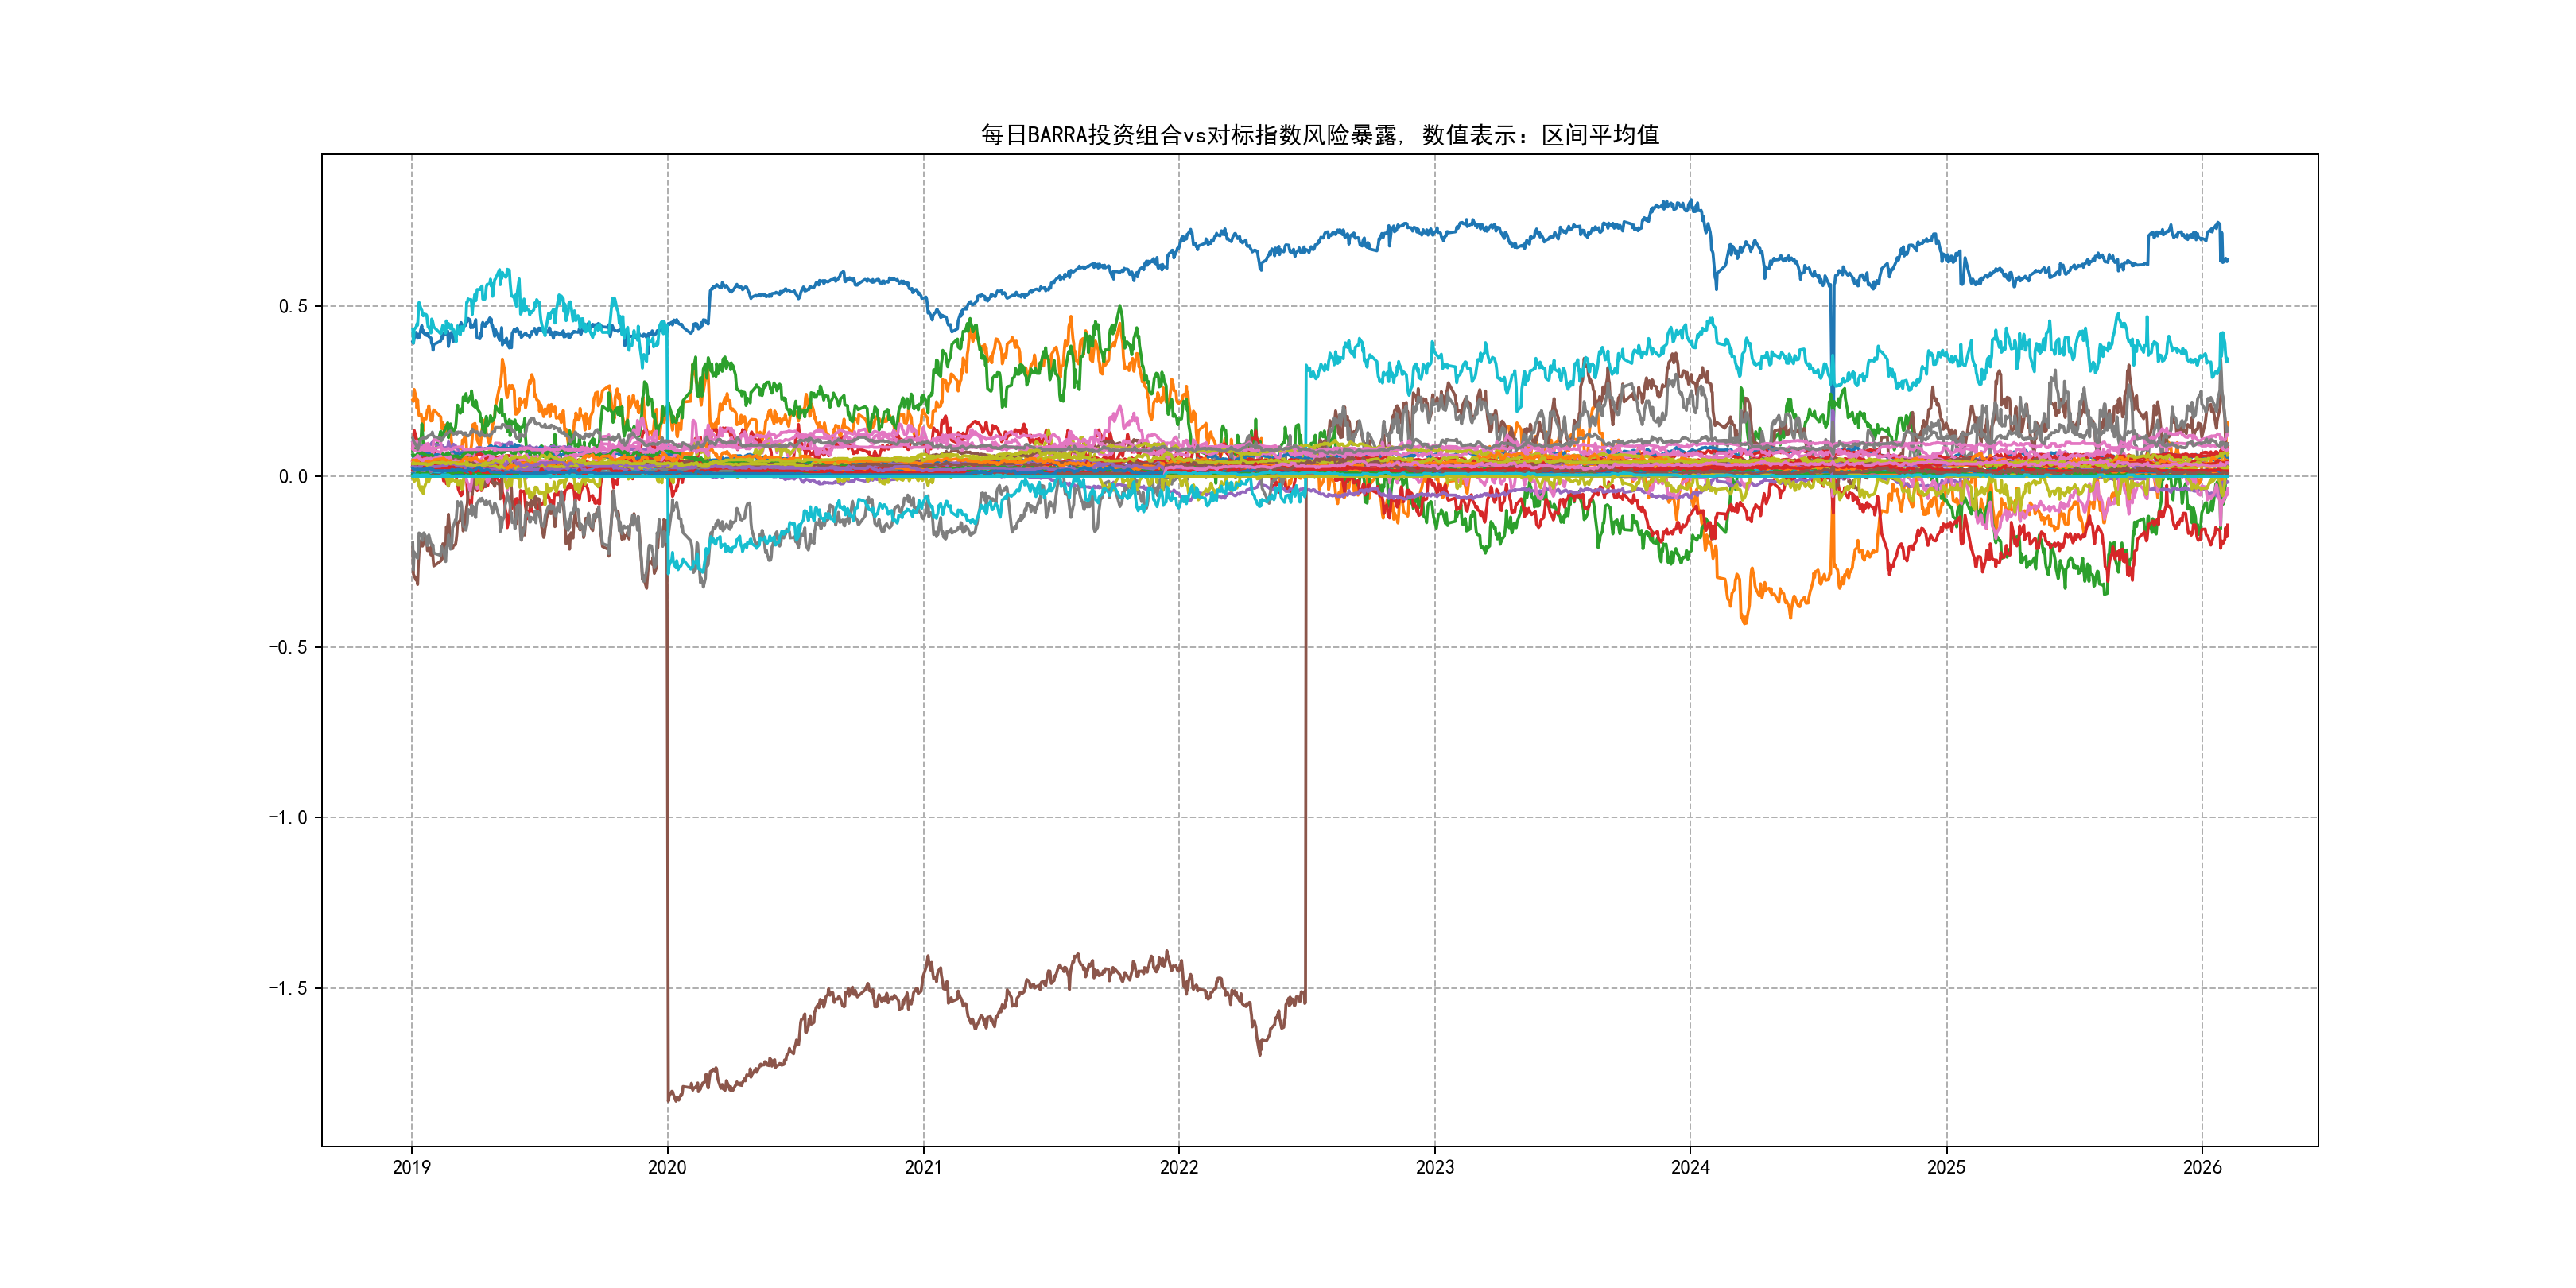The height and width of the screenshot is (1288, 2576).
Task: Click the 2022 x-axis label
Action: coord(1178,1167)
